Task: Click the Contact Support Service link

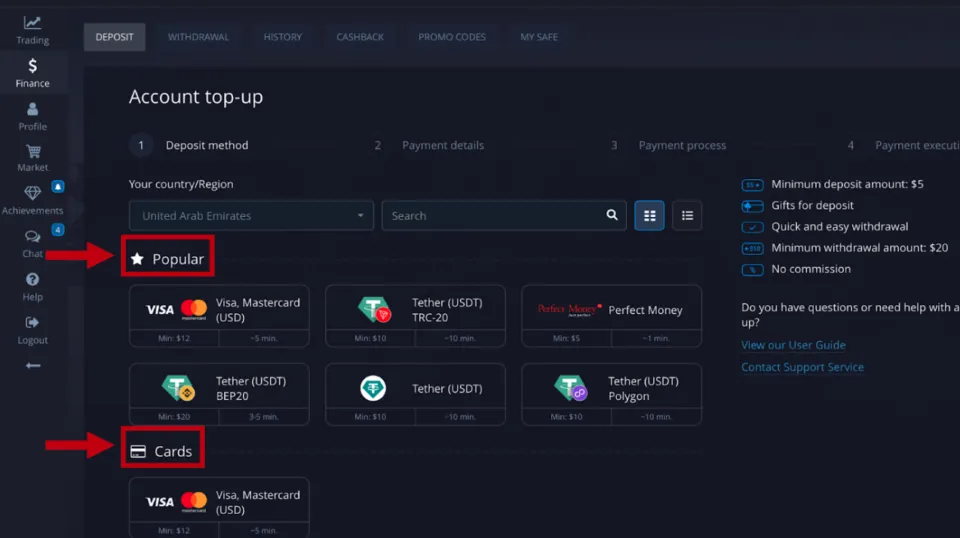Action: [x=802, y=367]
